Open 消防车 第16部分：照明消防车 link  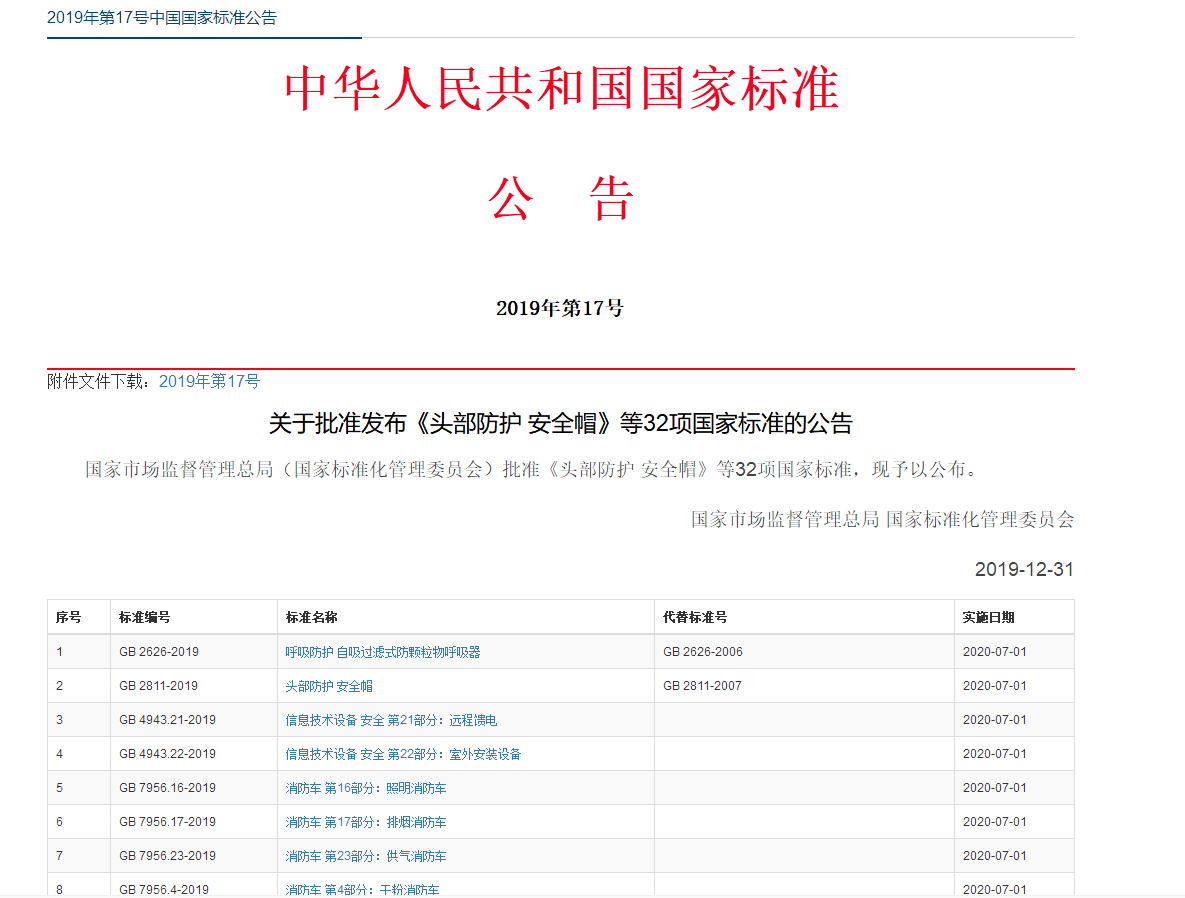click(366, 788)
